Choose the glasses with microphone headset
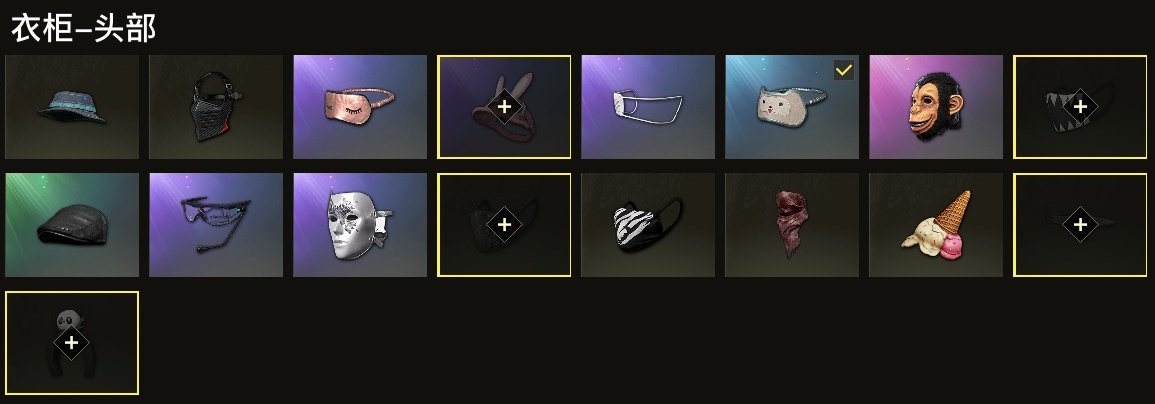Viewport: 1155px width, 404px height. (x=216, y=225)
